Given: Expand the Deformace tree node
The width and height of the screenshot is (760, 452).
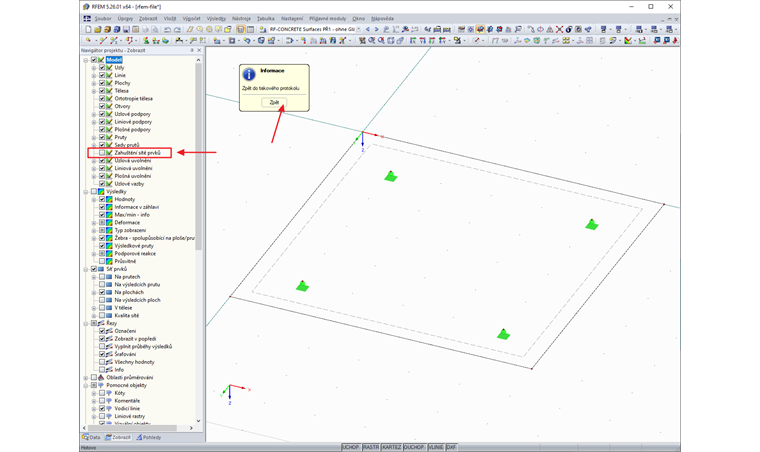Looking at the screenshot, I should click(94, 223).
